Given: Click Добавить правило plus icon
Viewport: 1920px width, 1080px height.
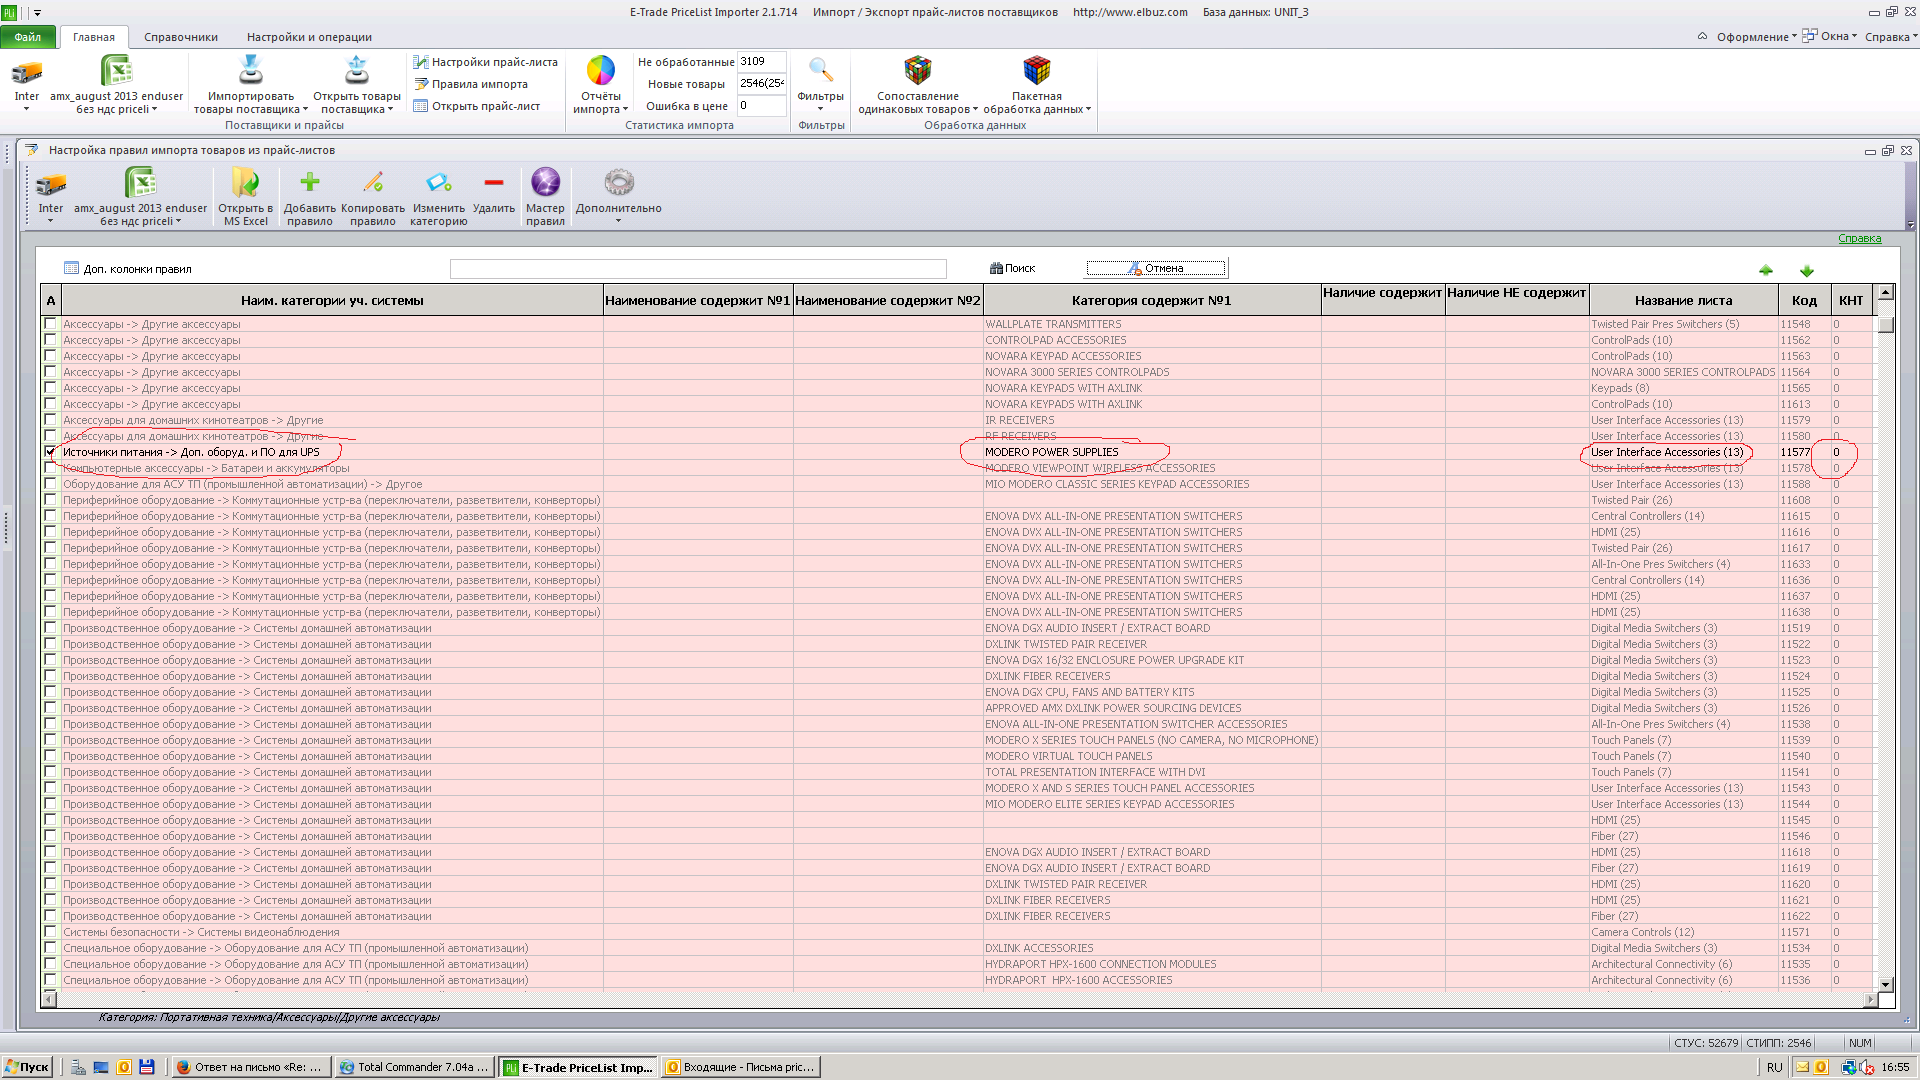Looking at the screenshot, I should click(310, 182).
